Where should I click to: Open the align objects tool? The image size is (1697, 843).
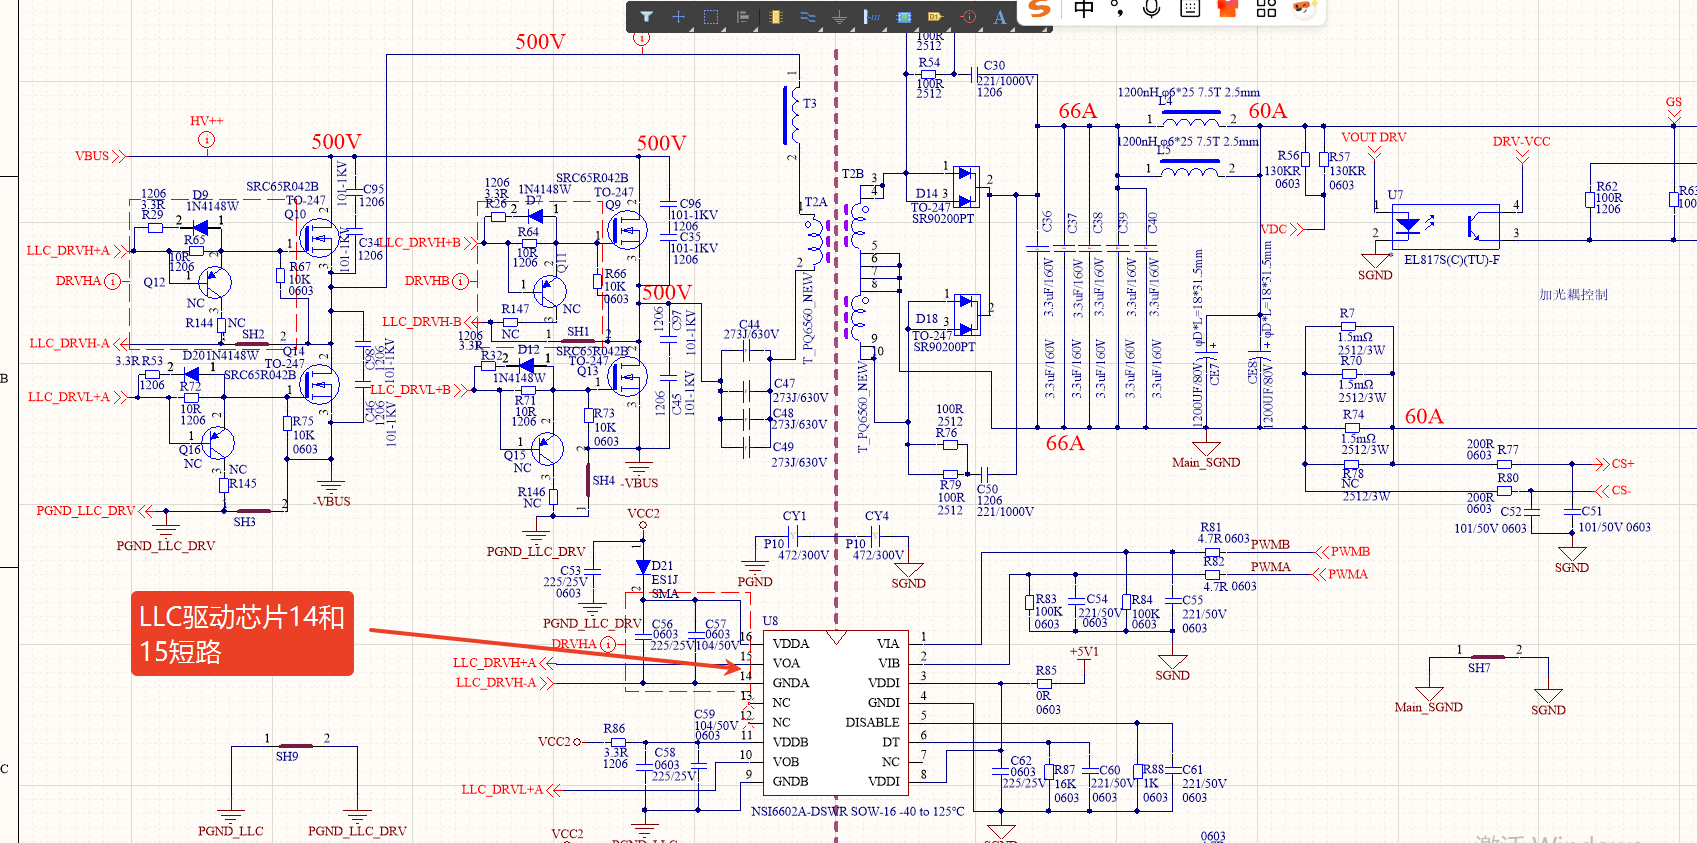click(x=743, y=16)
